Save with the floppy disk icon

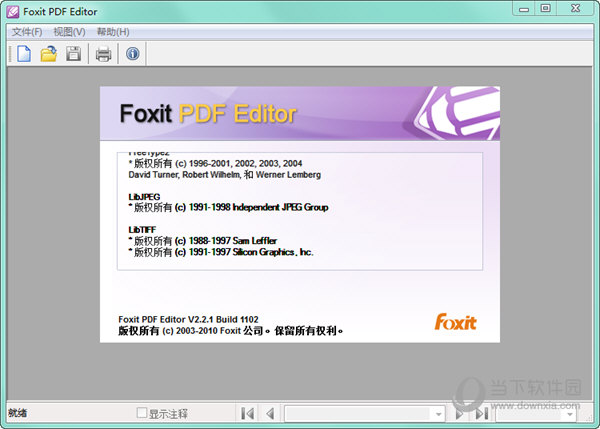tap(73, 54)
